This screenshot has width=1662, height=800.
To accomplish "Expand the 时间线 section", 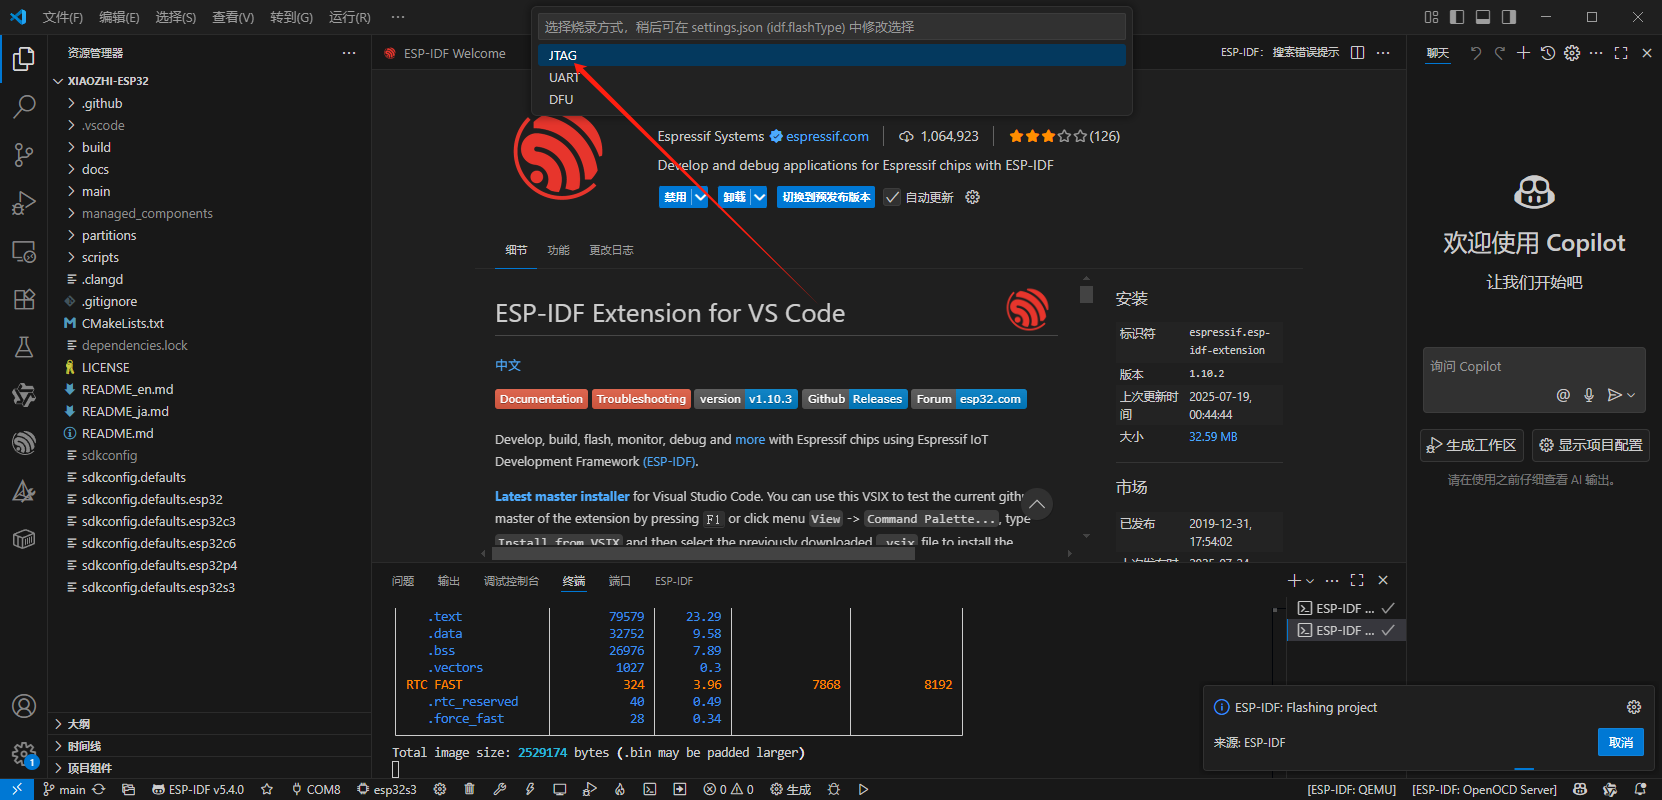I will coord(210,746).
